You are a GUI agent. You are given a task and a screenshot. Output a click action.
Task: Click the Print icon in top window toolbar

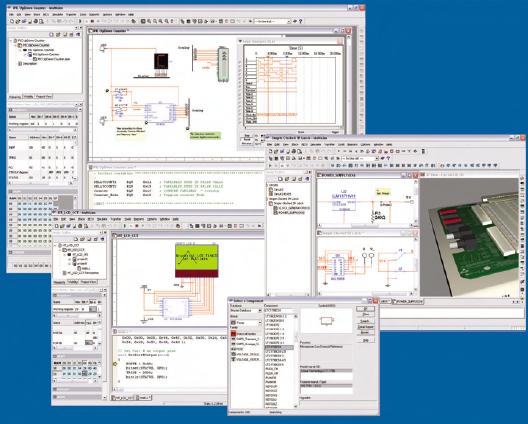[x=36, y=21]
